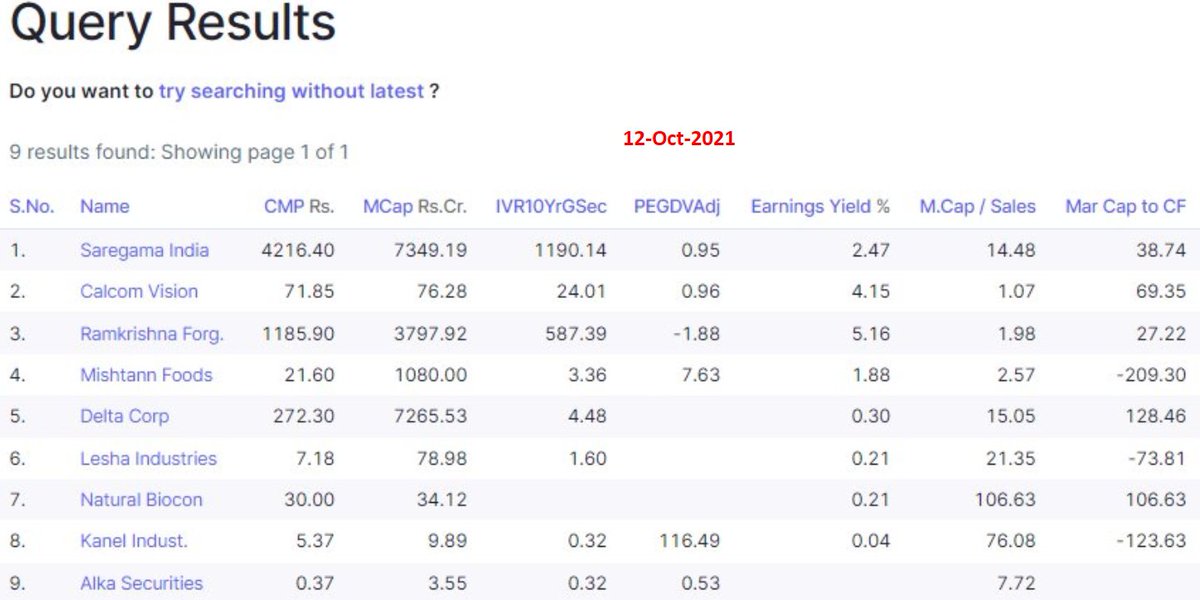The width and height of the screenshot is (1200, 600).
Task: Sort by S.No. column header
Action: coord(32,207)
